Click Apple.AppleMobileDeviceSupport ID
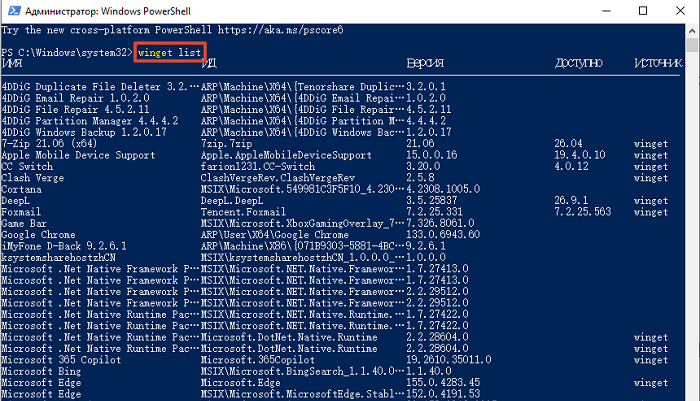The height and width of the screenshot is (401, 700). (x=286, y=155)
